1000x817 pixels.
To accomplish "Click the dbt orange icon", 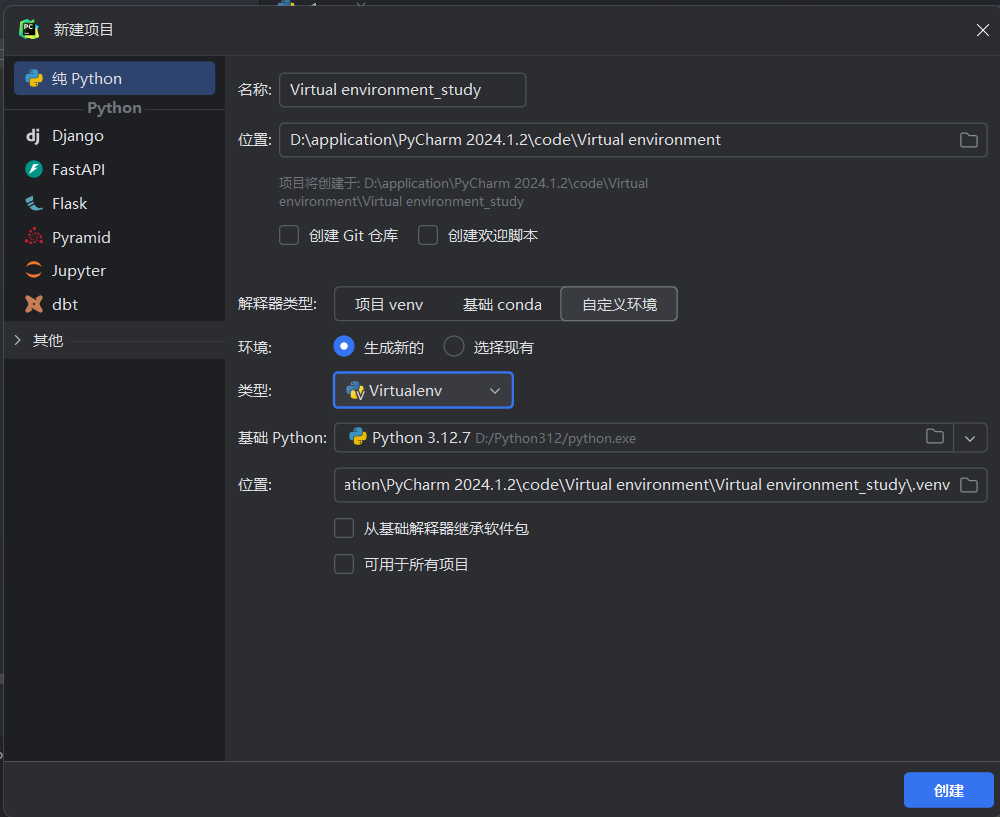I will click(x=34, y=304).
